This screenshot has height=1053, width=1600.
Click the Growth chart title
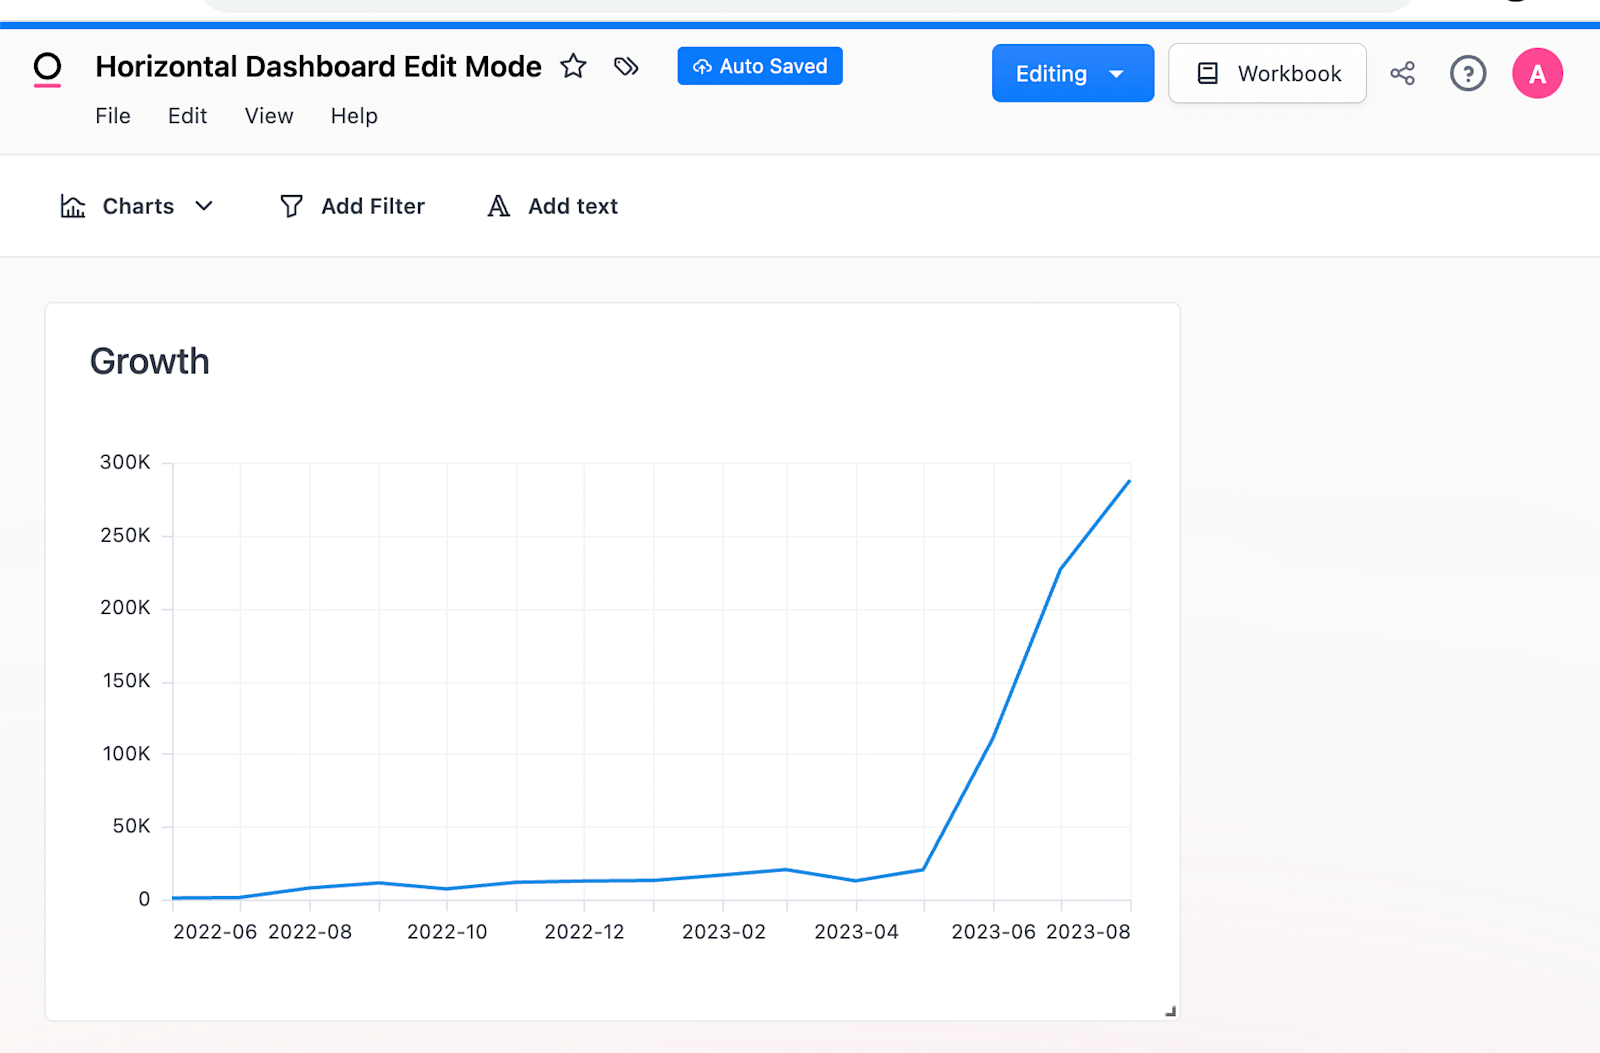coord(149,361)
